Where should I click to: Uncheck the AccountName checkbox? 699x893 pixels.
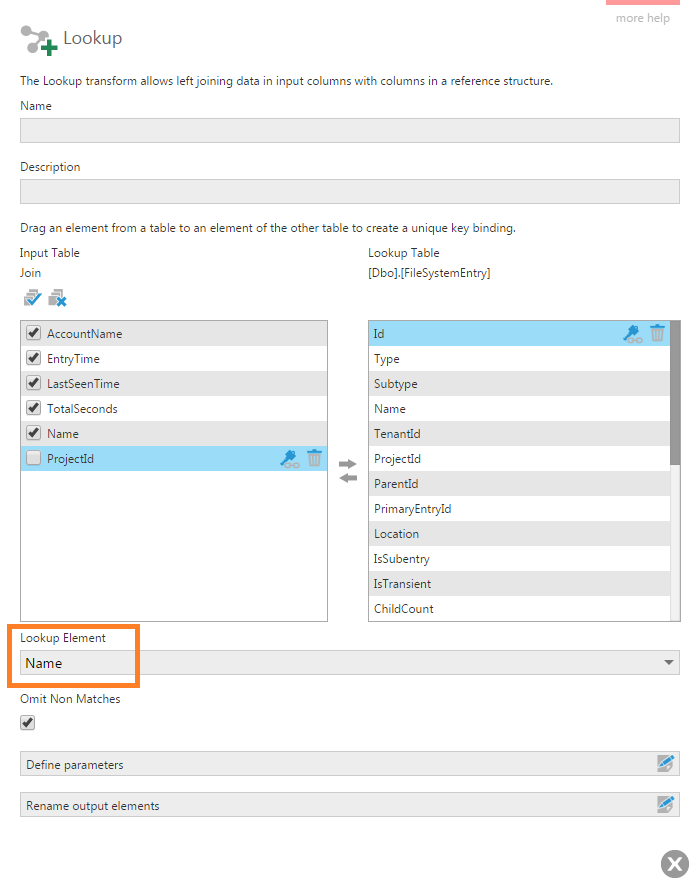click(x=34, y=333)
